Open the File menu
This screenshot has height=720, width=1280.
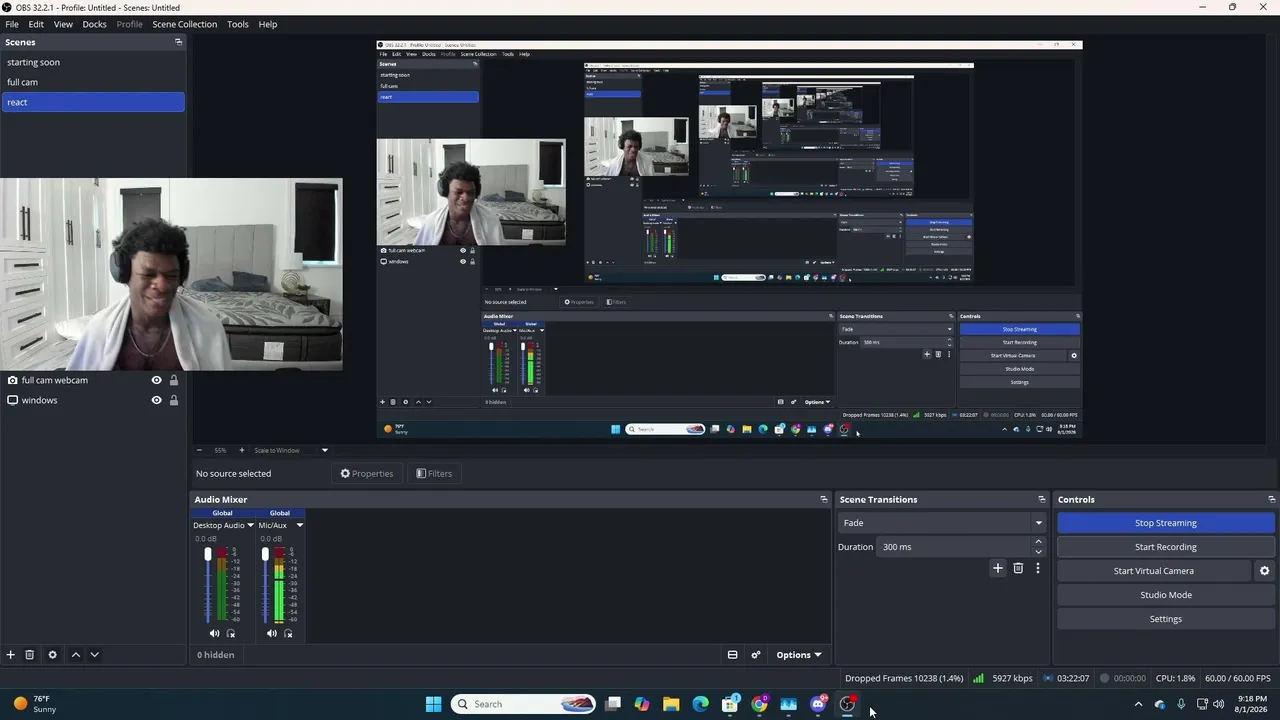click(x=12, y=24)
